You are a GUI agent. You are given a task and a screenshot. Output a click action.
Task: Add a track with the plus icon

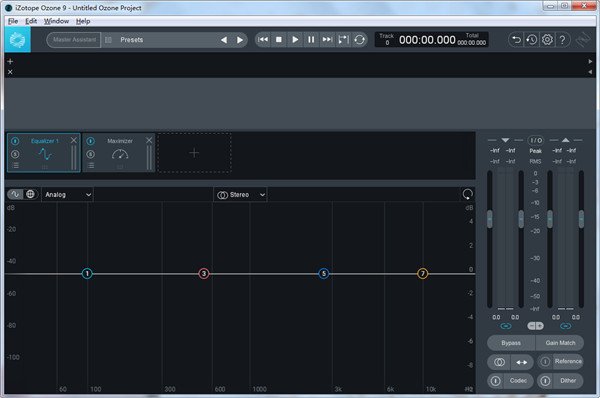tap(10, 61)
